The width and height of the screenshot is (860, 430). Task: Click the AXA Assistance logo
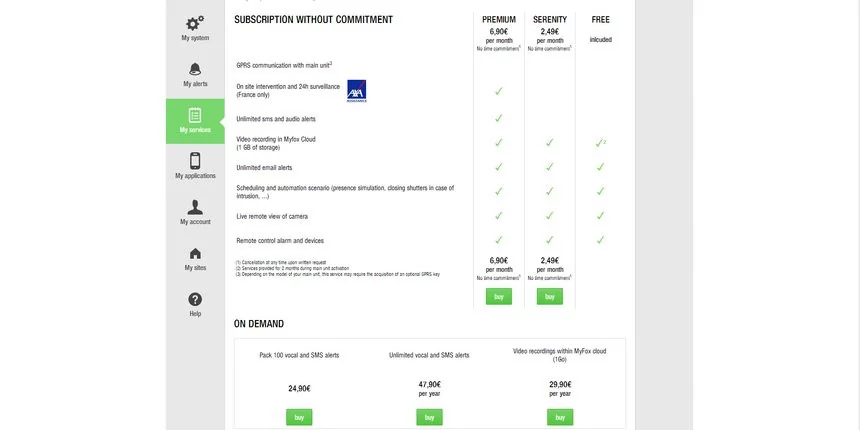(357, 91)
